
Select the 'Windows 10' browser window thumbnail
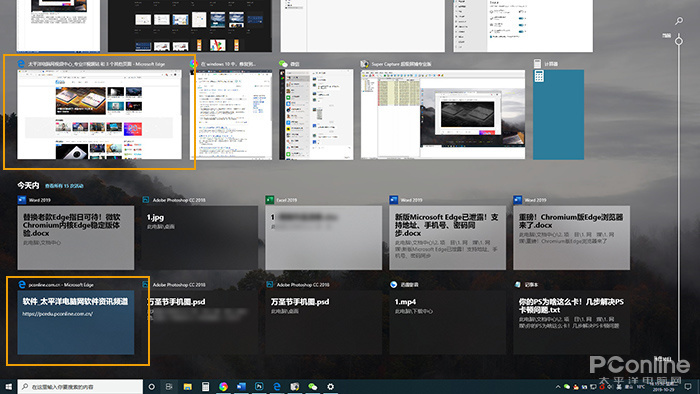pyautogui.click(x=231, y=114)
